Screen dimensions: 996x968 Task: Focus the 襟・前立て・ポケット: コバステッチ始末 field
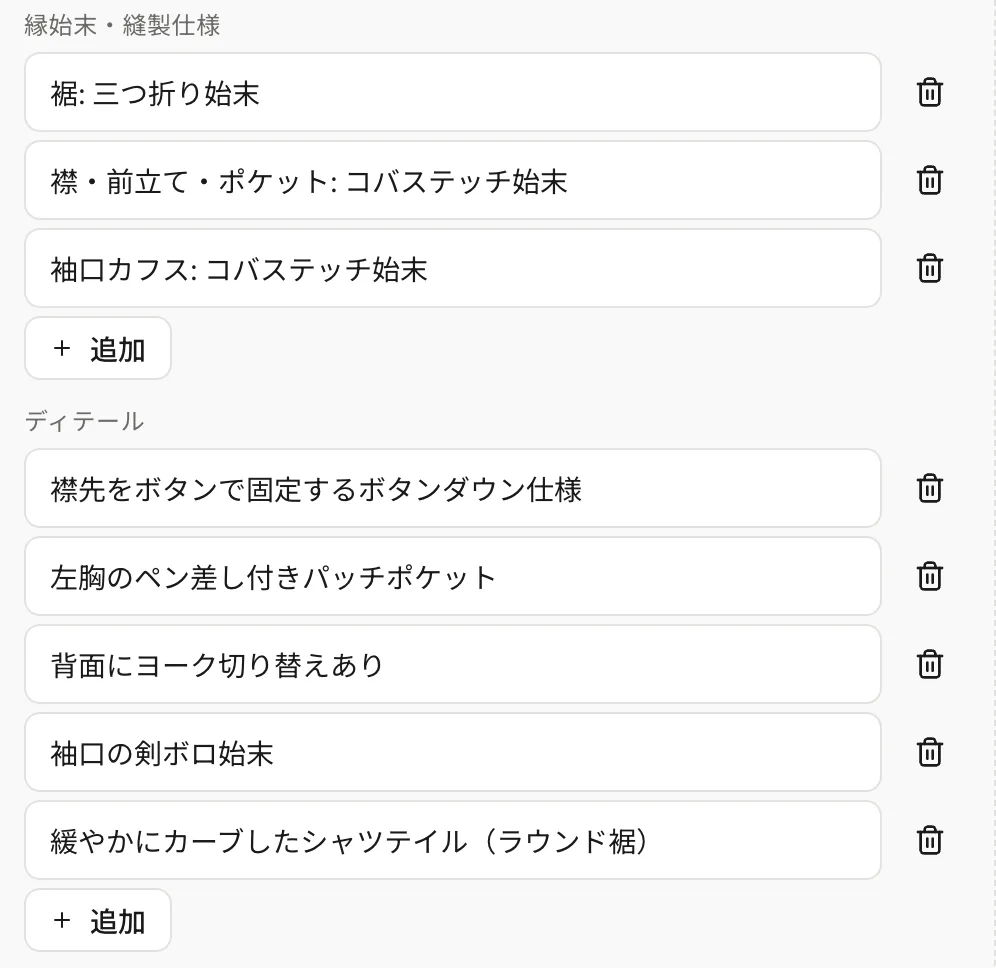[453, 180]
